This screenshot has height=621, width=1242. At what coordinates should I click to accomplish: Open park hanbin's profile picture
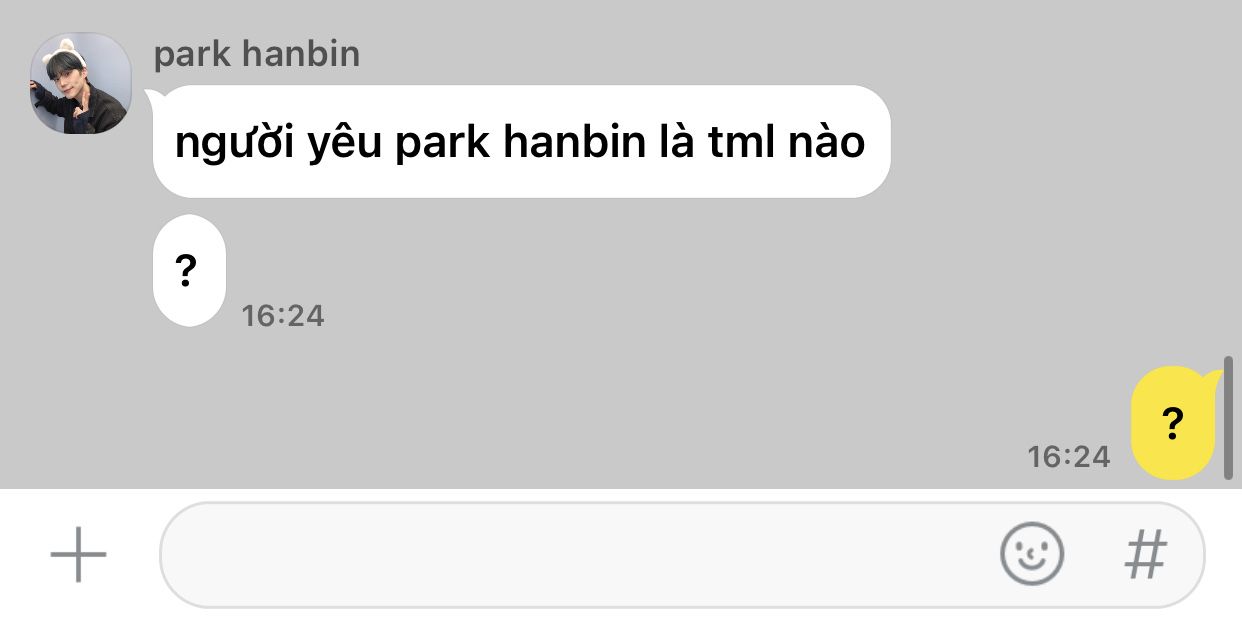pos(81,84)
